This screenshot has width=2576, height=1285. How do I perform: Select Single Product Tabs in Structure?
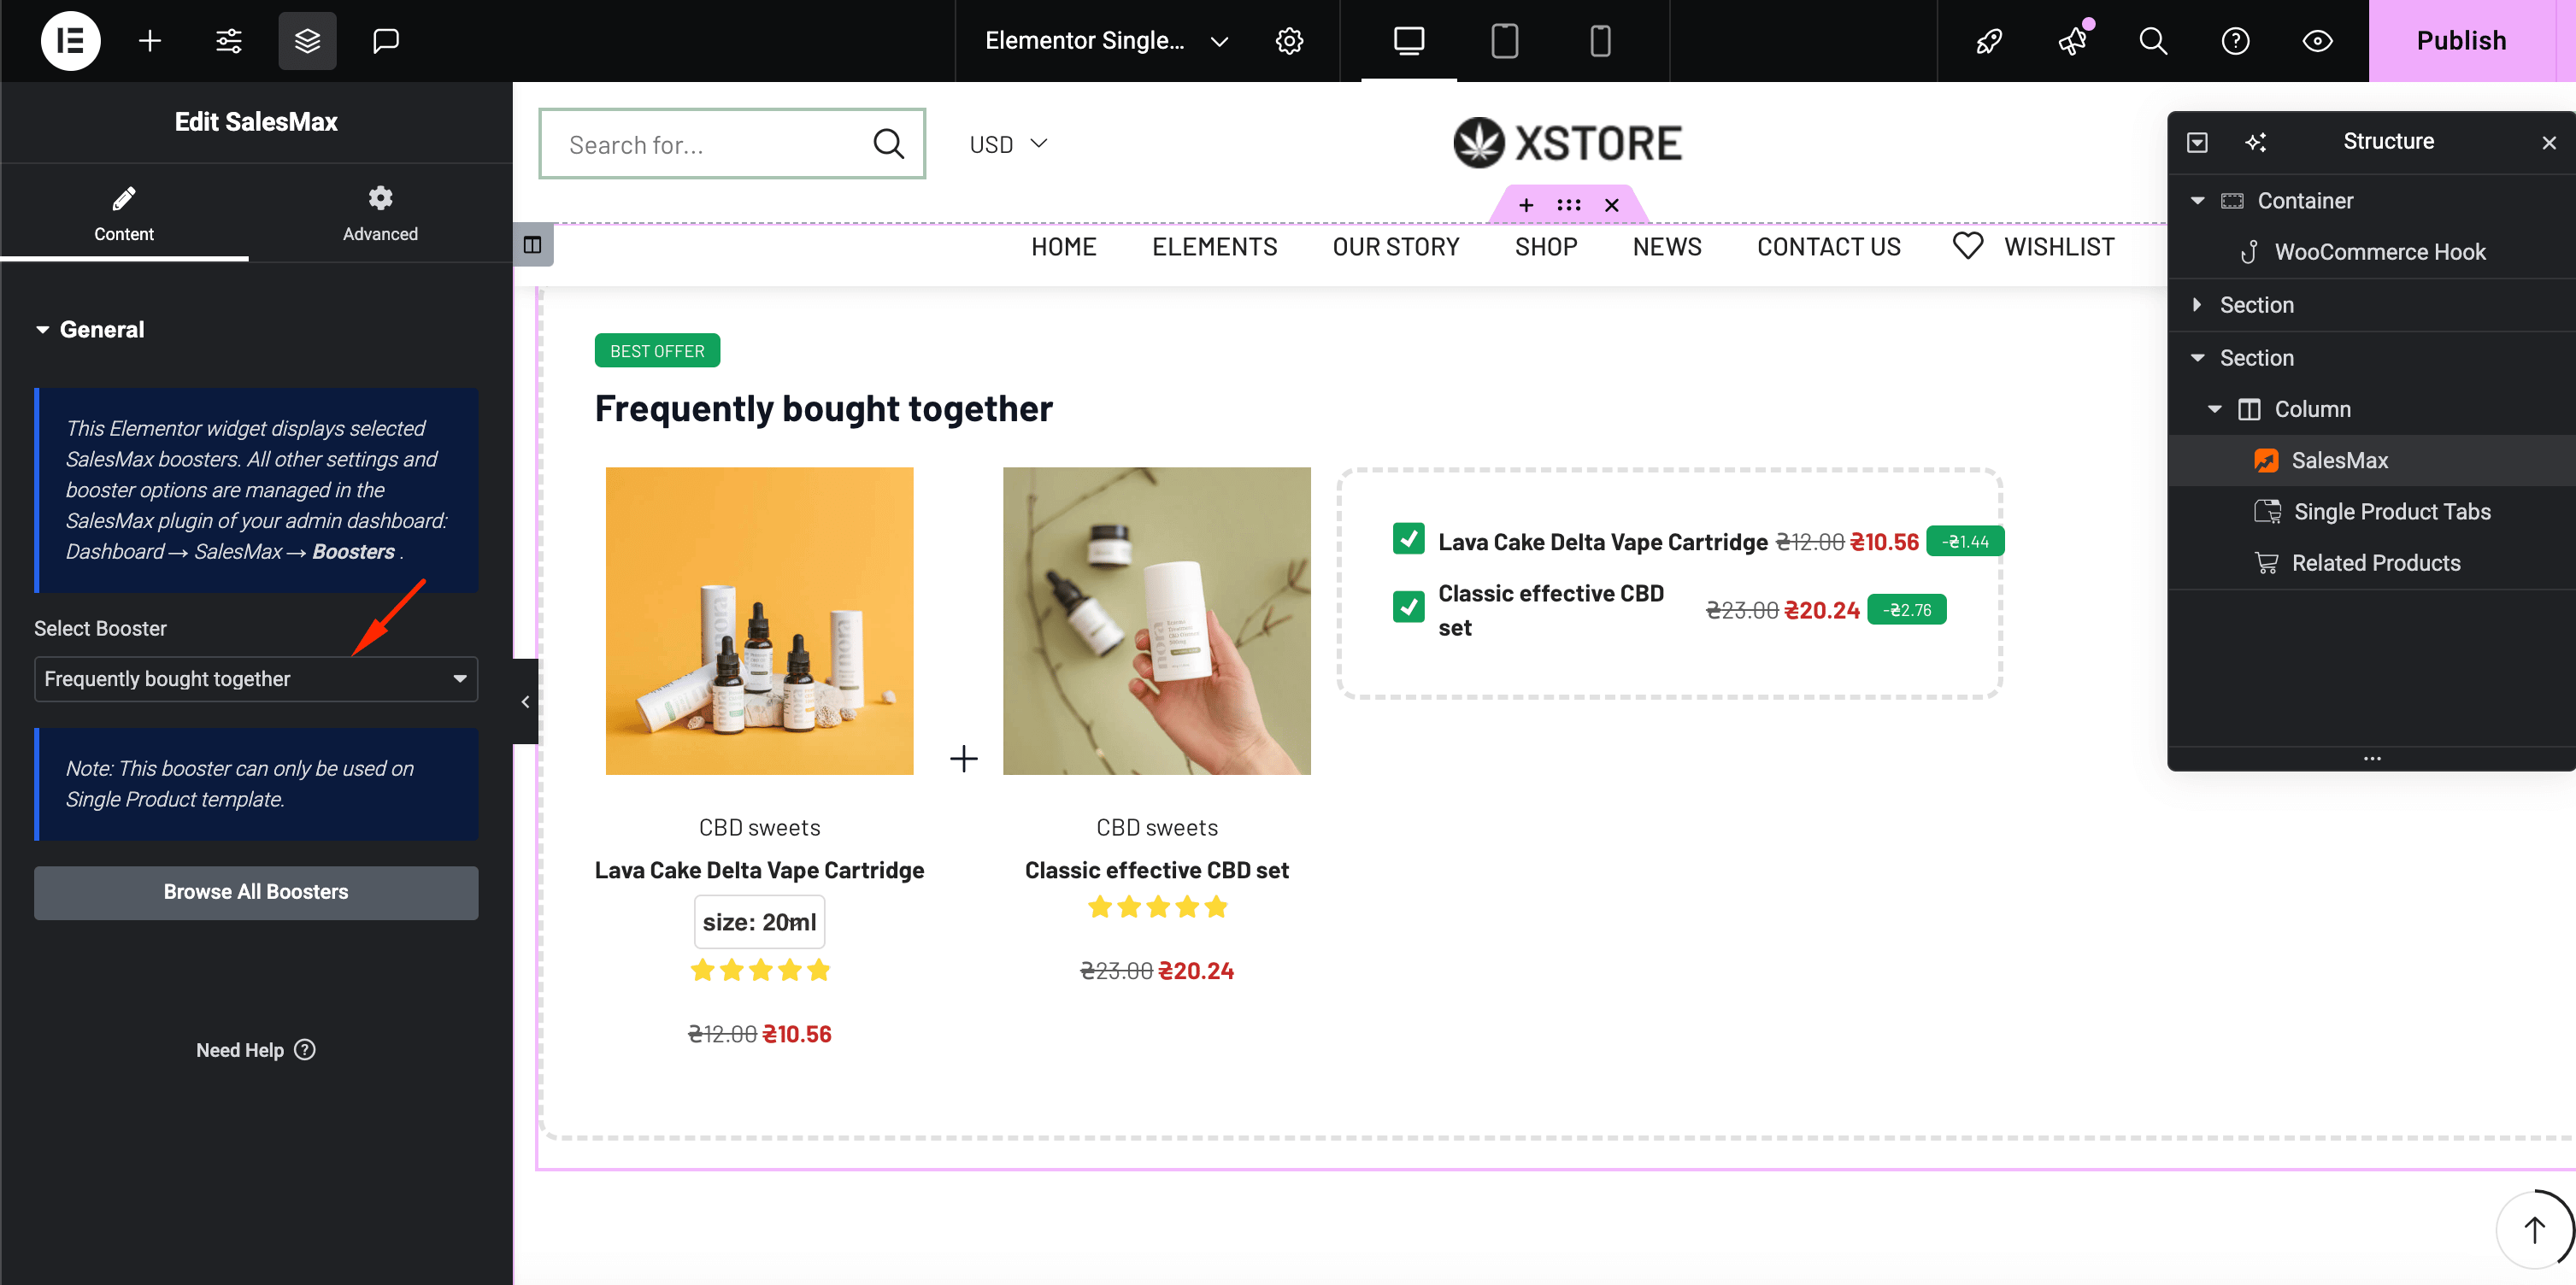click(x=2391, y=512)
